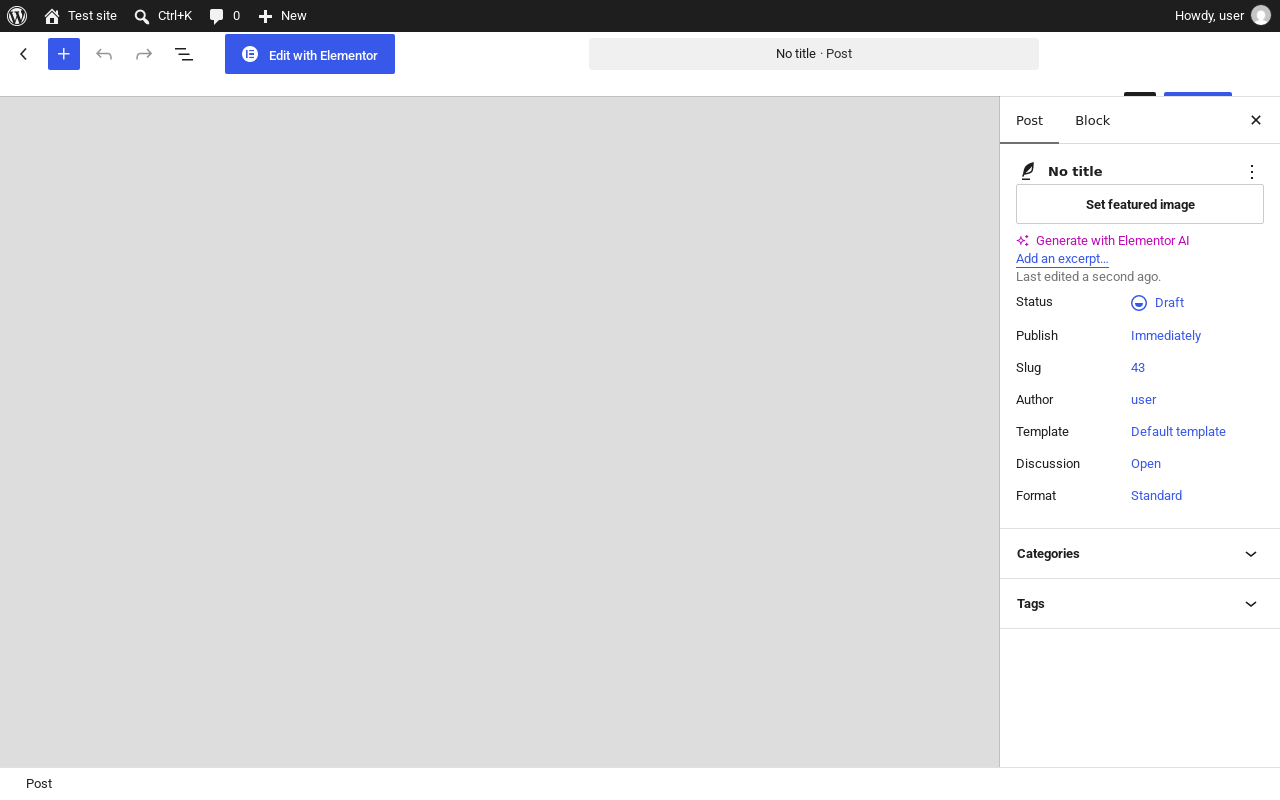Click the user avatar in admin bar
This screenshot has height=800, width=1280.
pyautogui.click(x=1261, y=16)
